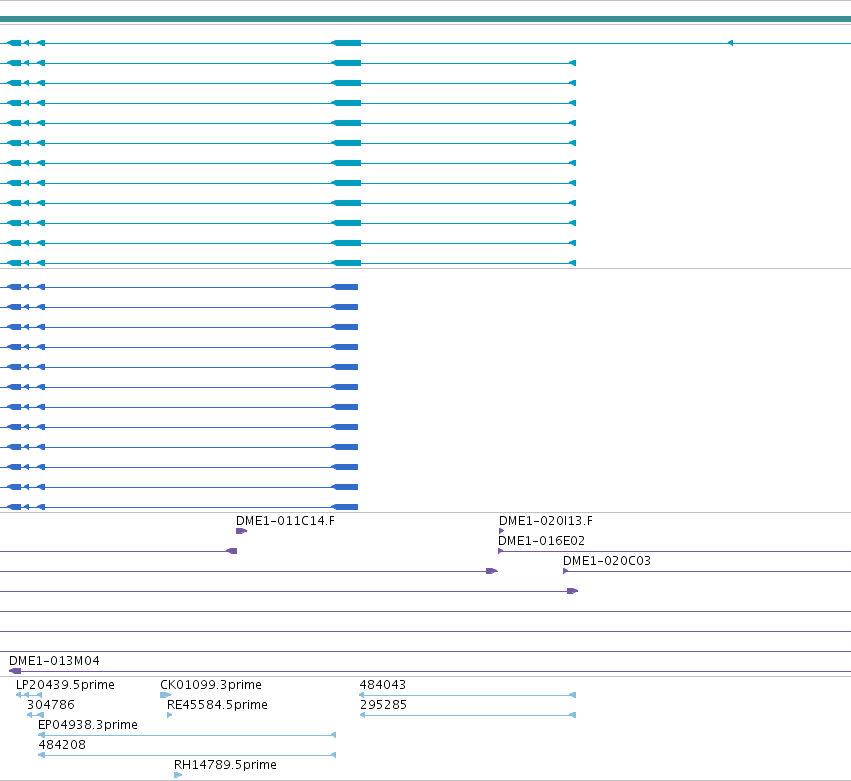Select the RE45584.5prime label
851x781 pixels.
click(217, 704)
